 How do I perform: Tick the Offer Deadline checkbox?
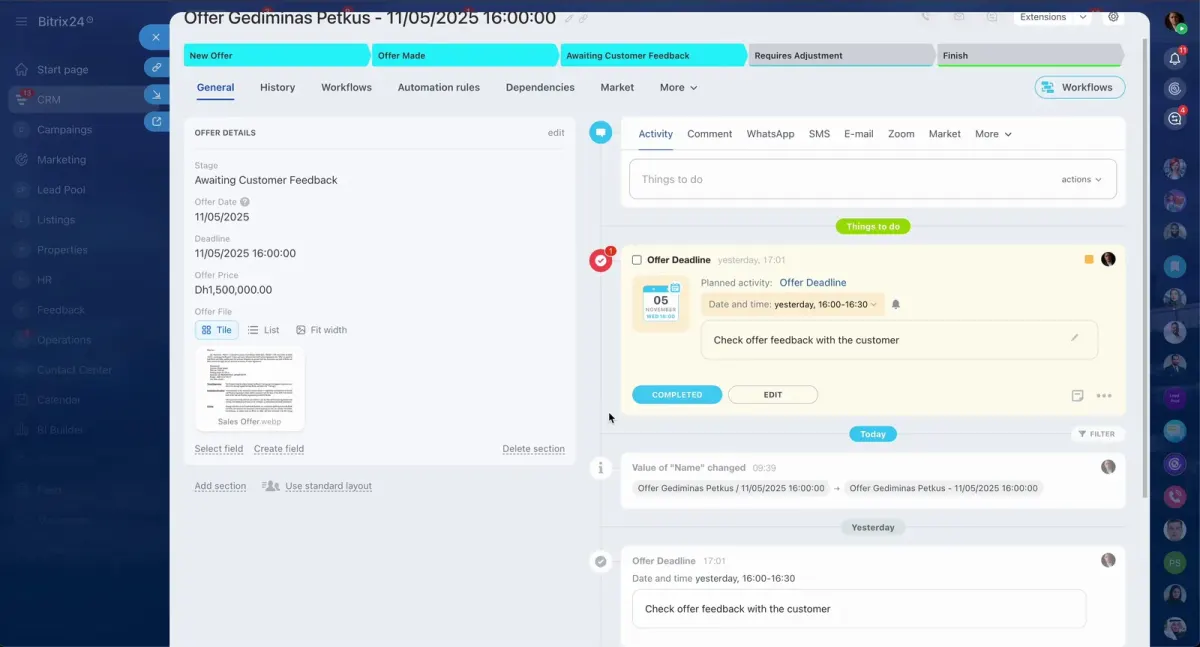[x=637, y=260]
